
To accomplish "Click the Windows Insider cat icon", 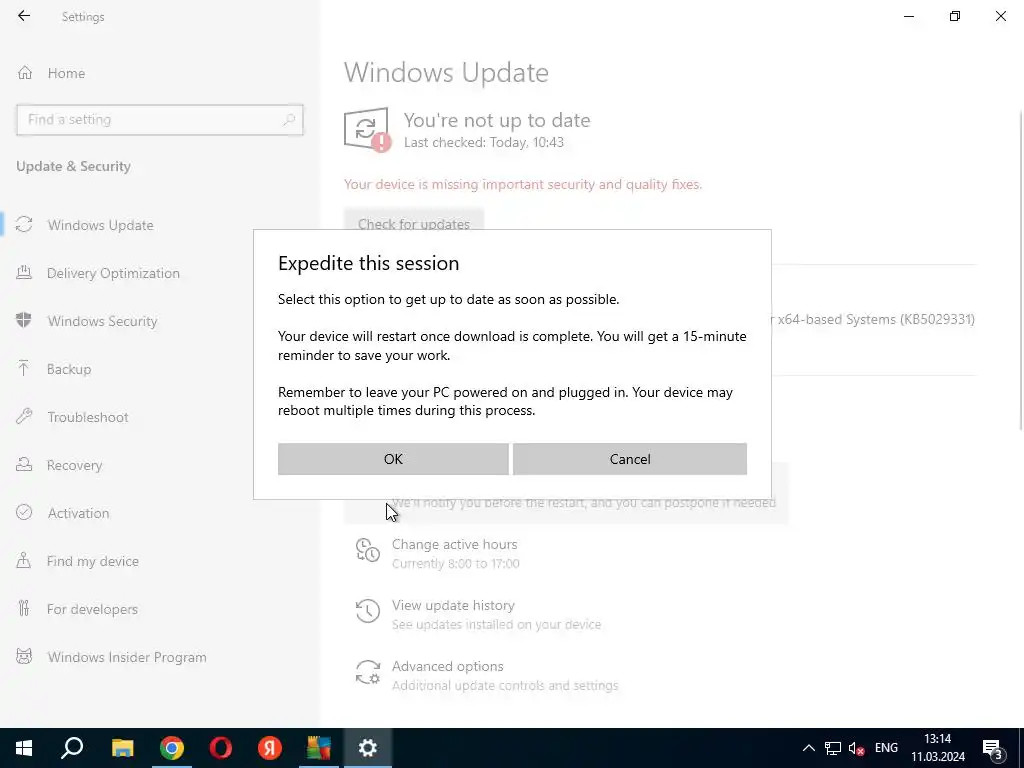I will pos(24,656).
